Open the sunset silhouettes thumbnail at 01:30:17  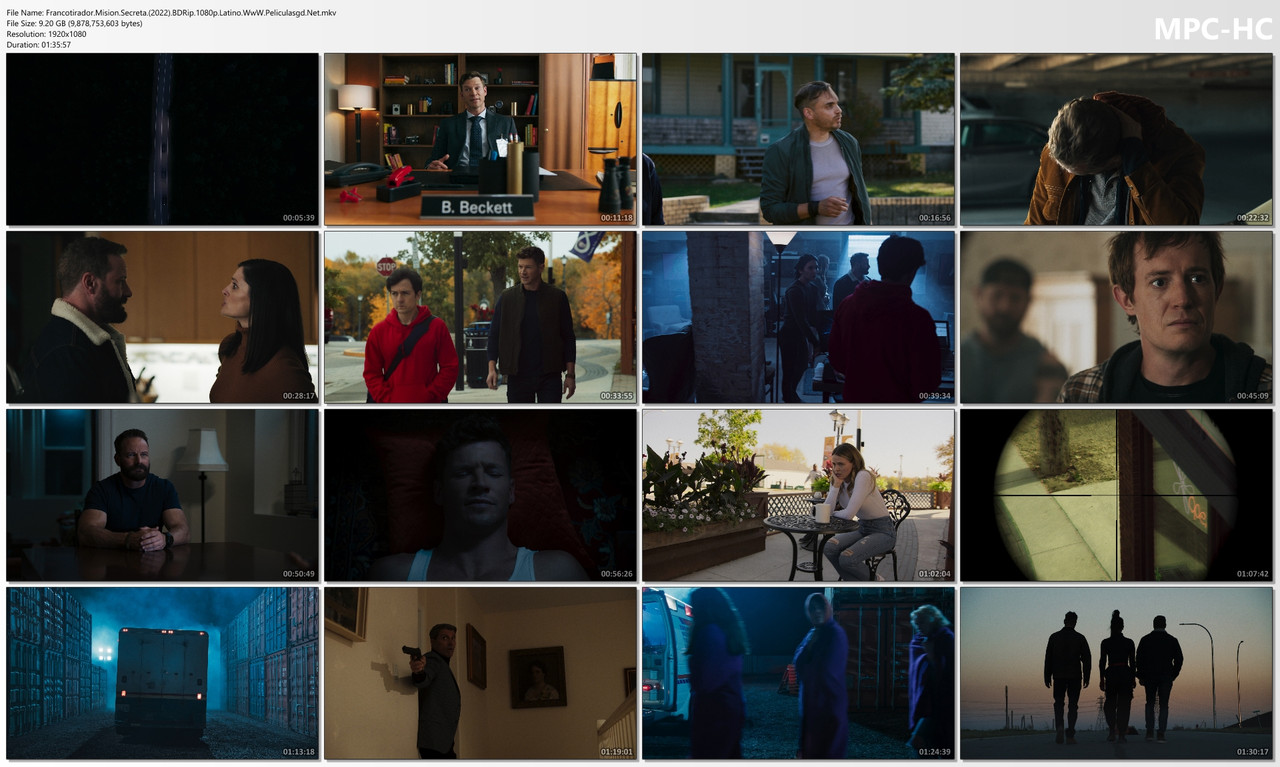click(1116, 673)
